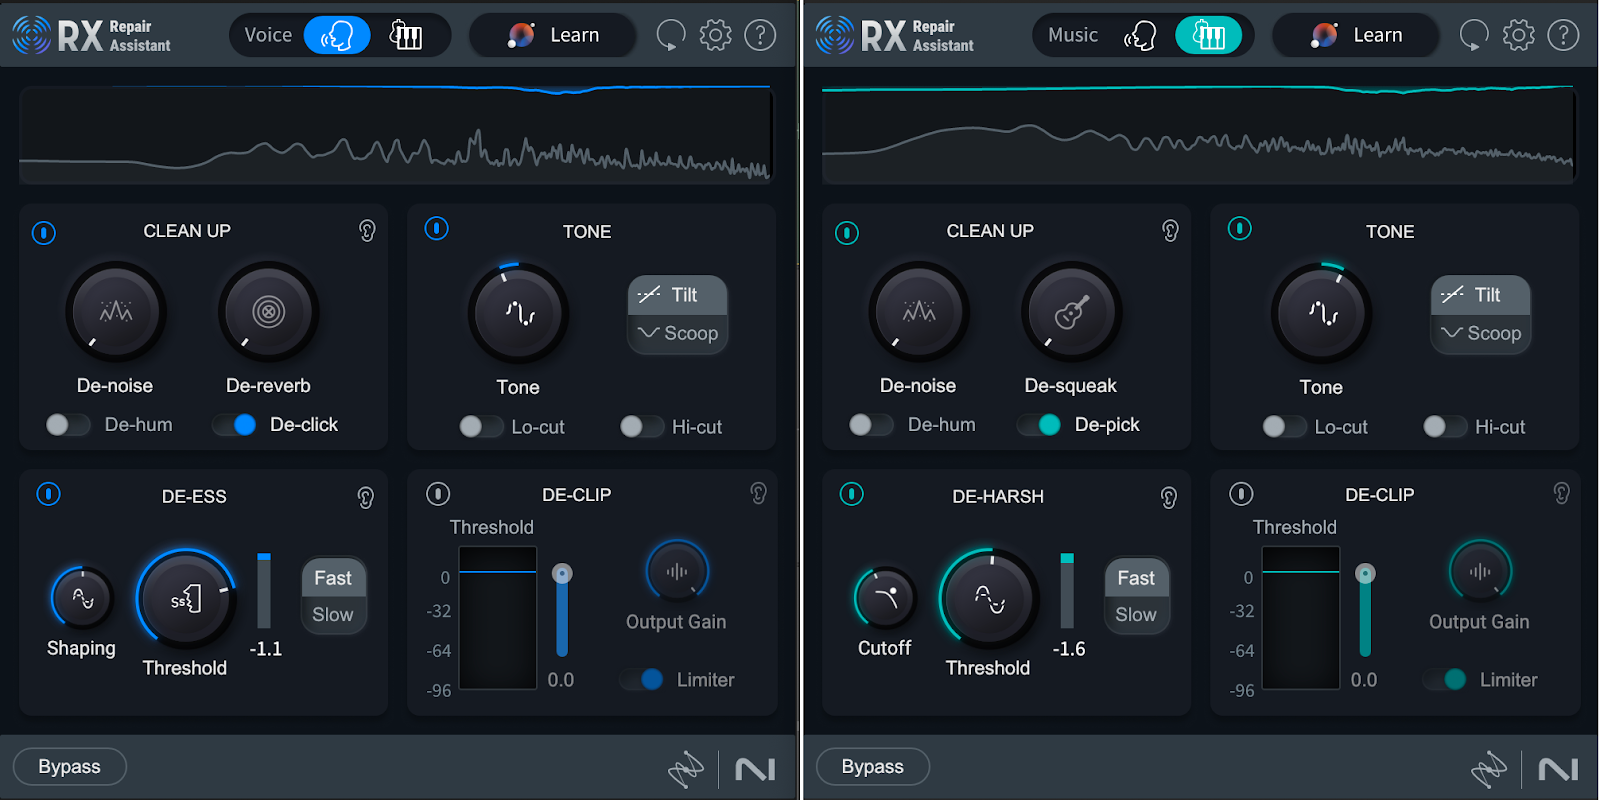The height and width of the screenshot is (800, 1600).
Task: Click Output Gain knob in Voice window
Action: pyautogui.click(x=677, y=572)
